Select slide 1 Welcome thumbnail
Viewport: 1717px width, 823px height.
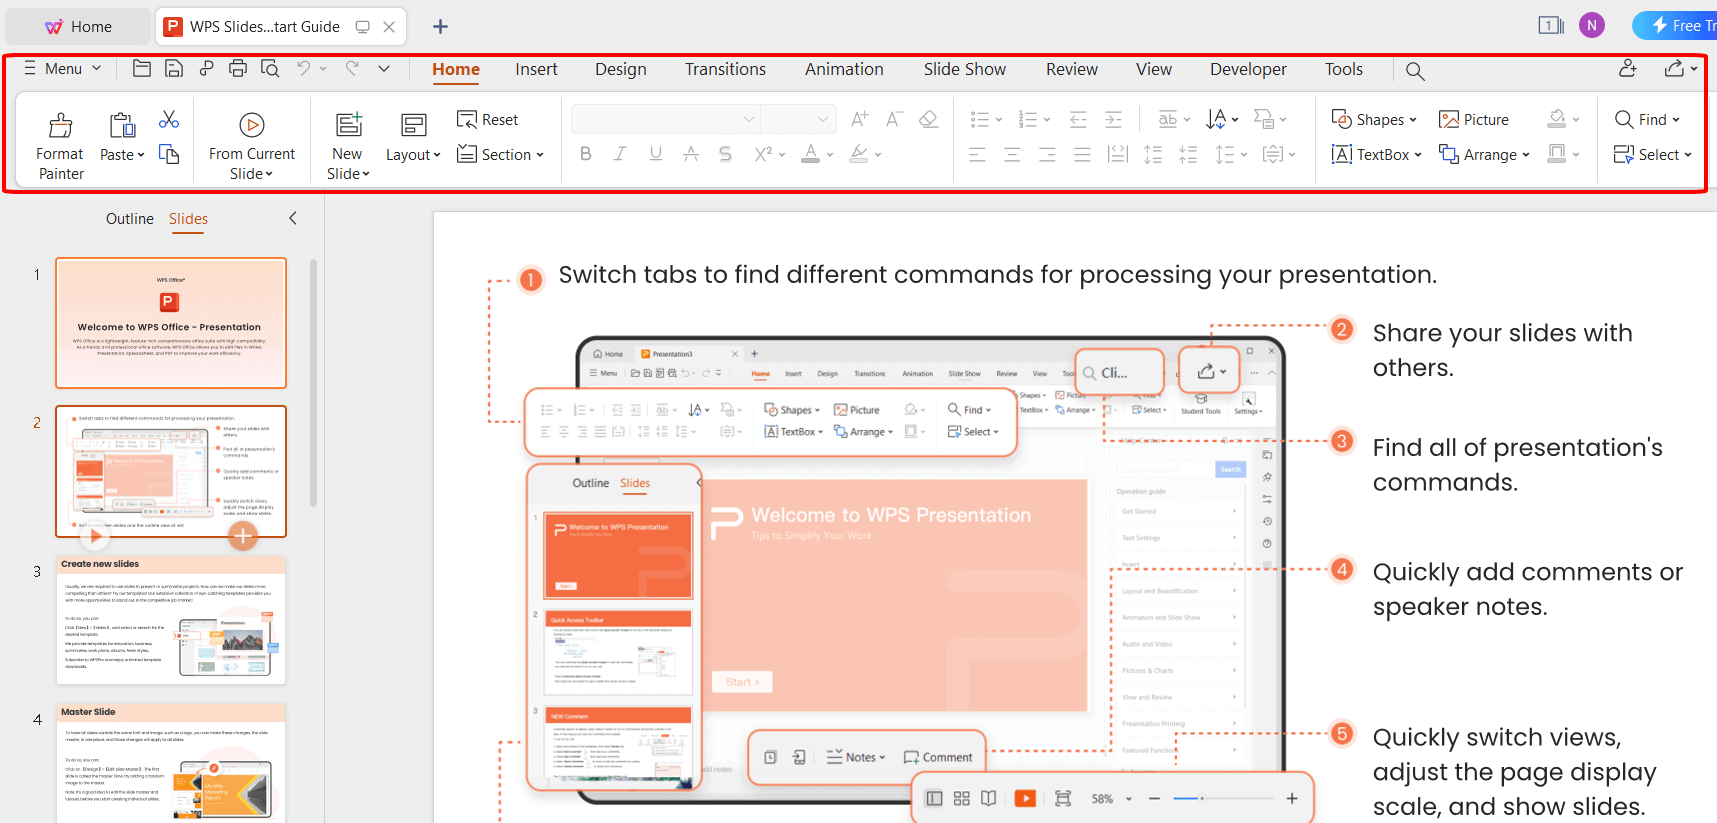pyautogui.click(x=171, y=323)
